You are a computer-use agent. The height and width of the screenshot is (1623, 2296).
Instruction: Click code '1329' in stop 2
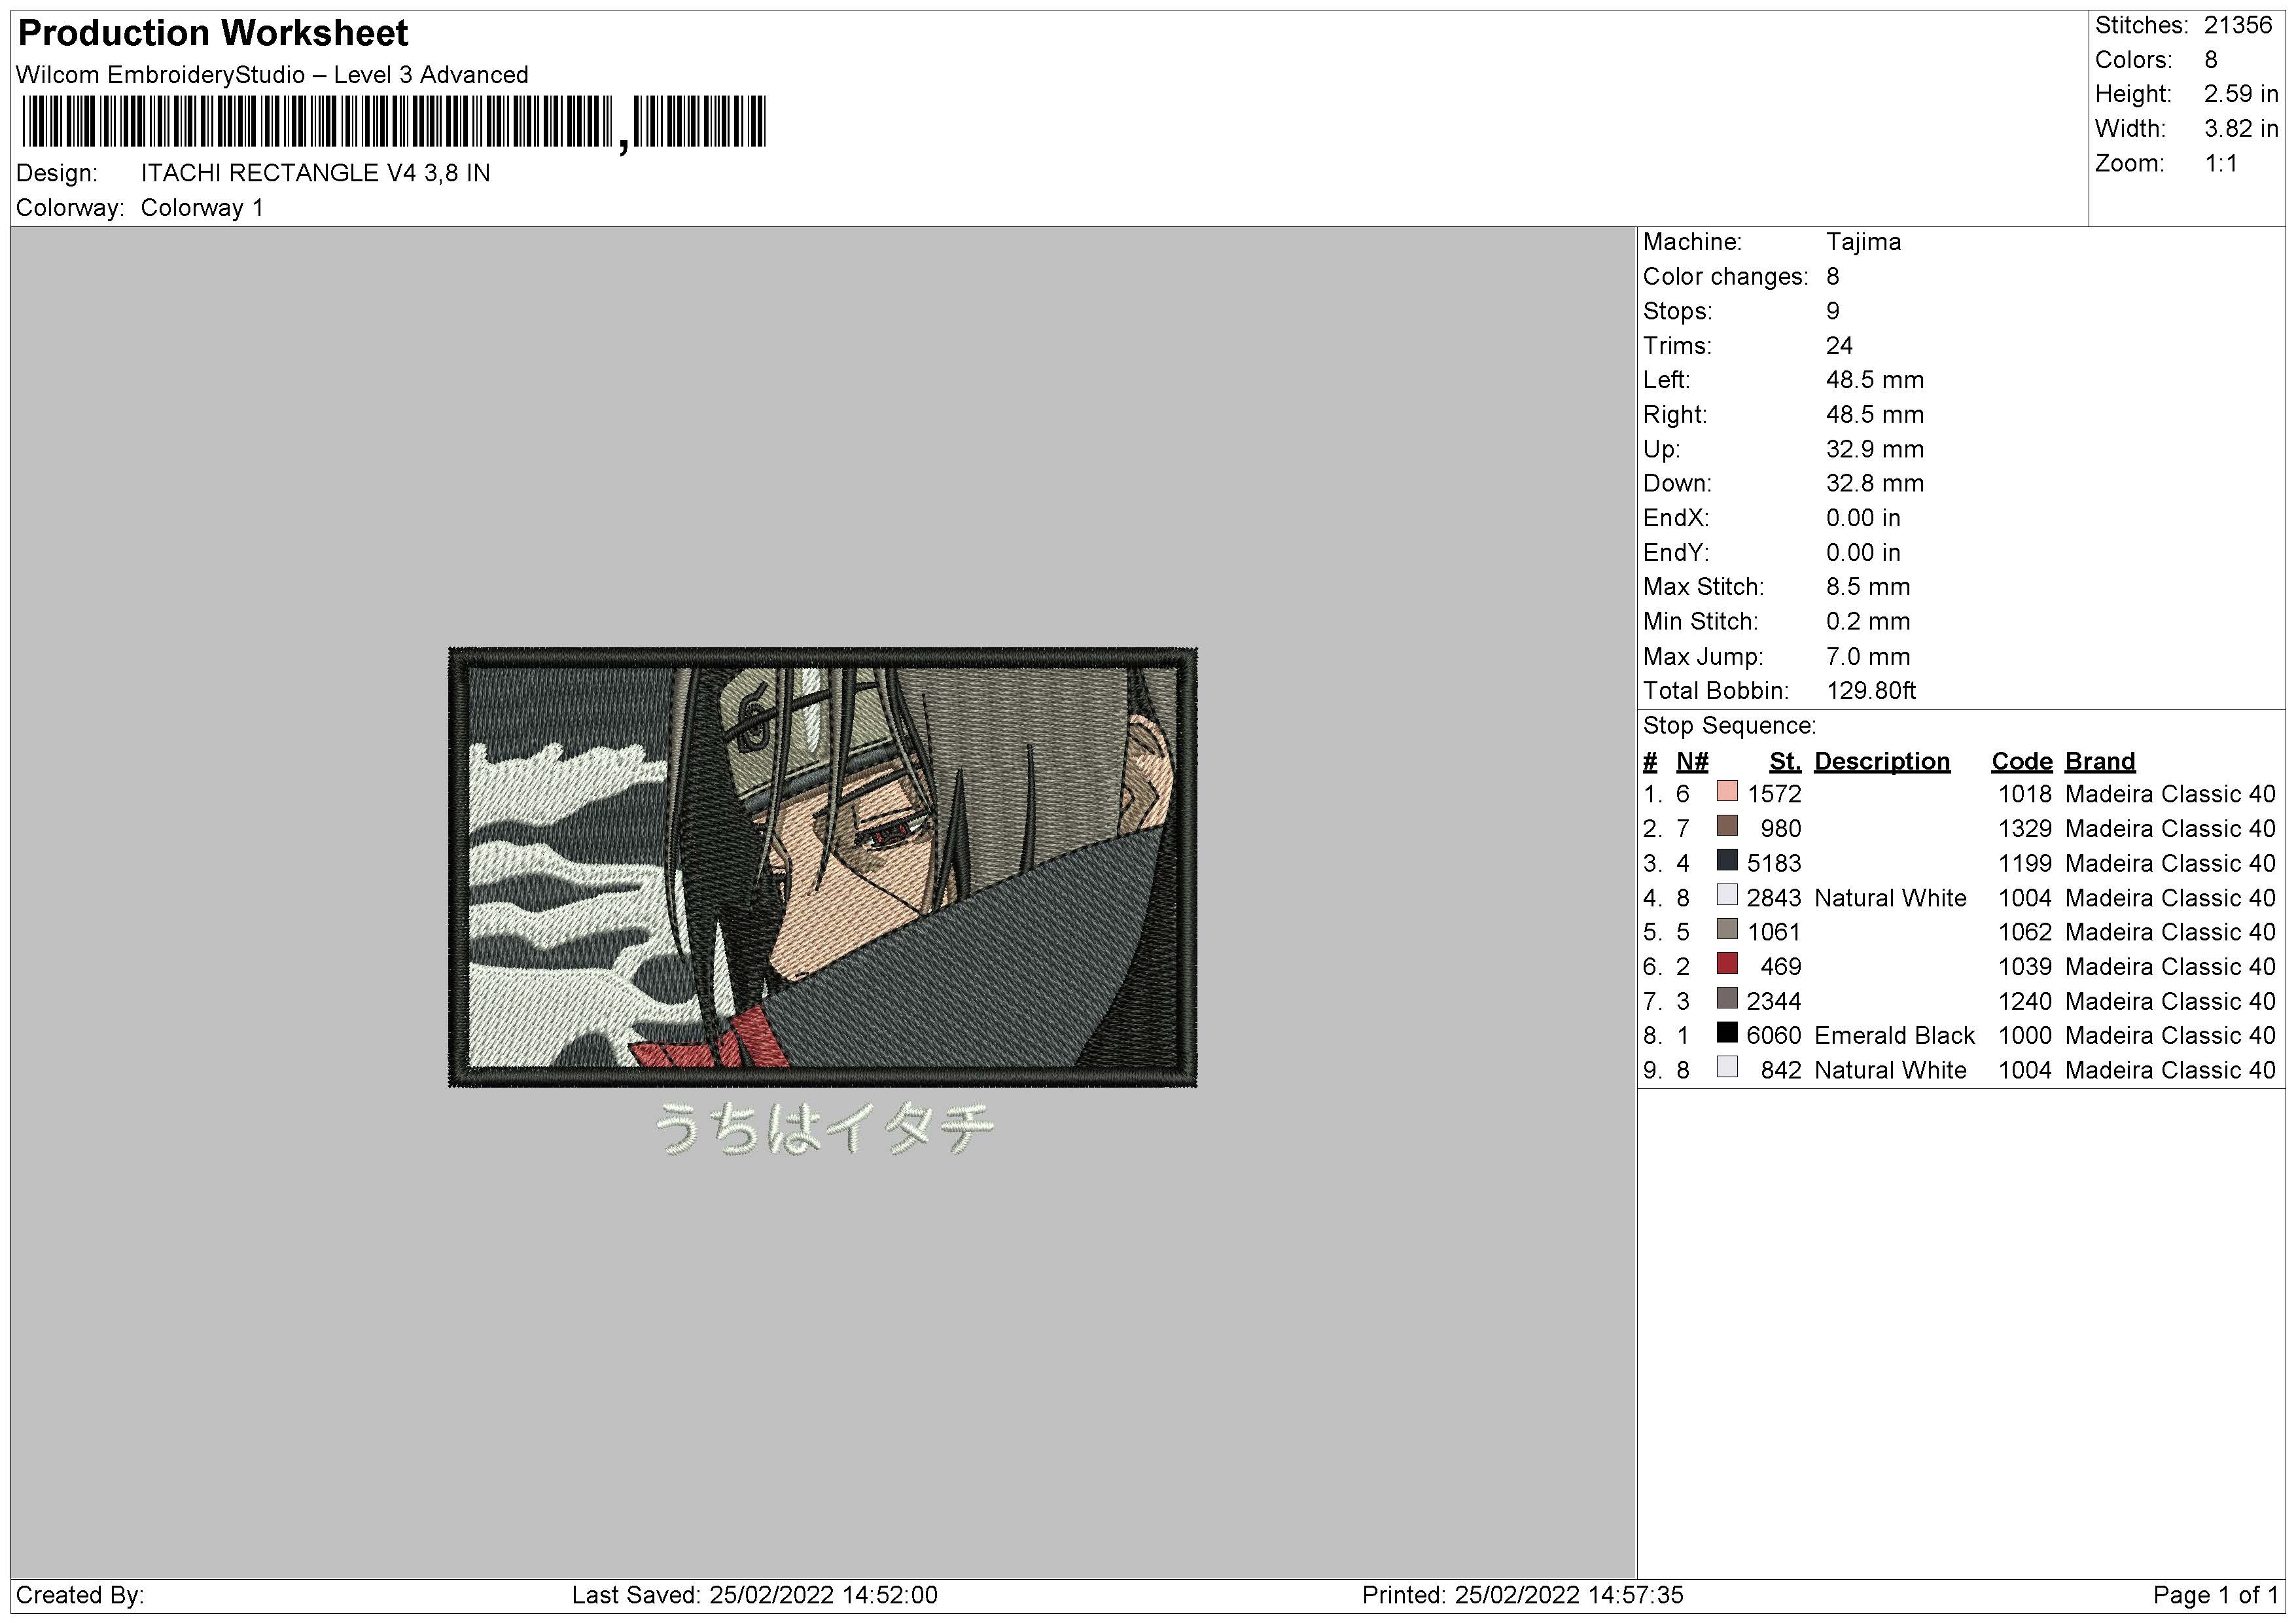pos(2025,829)
